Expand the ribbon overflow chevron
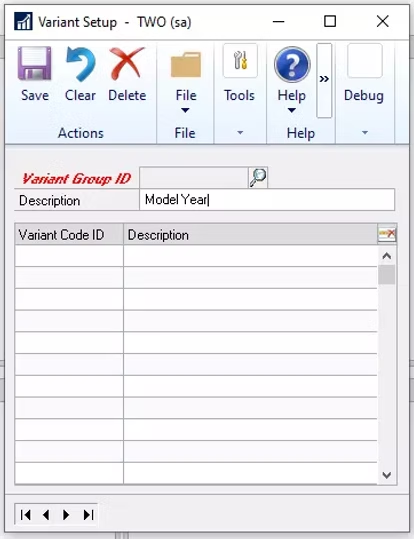414x539 pixels. click(x=324, y=80)
